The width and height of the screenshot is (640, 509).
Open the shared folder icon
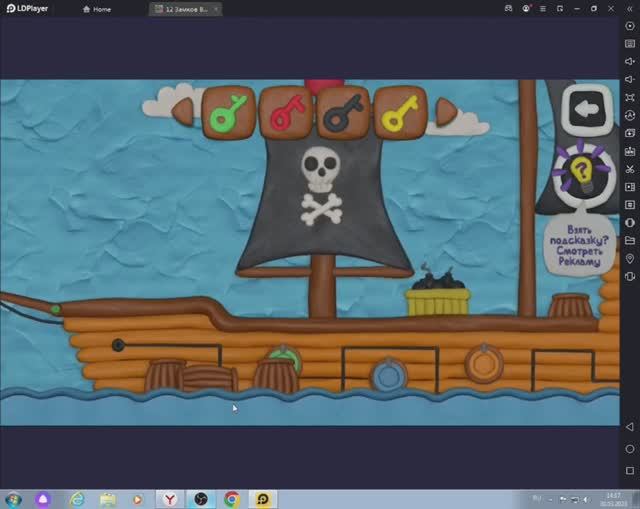[x=630, y=240]
